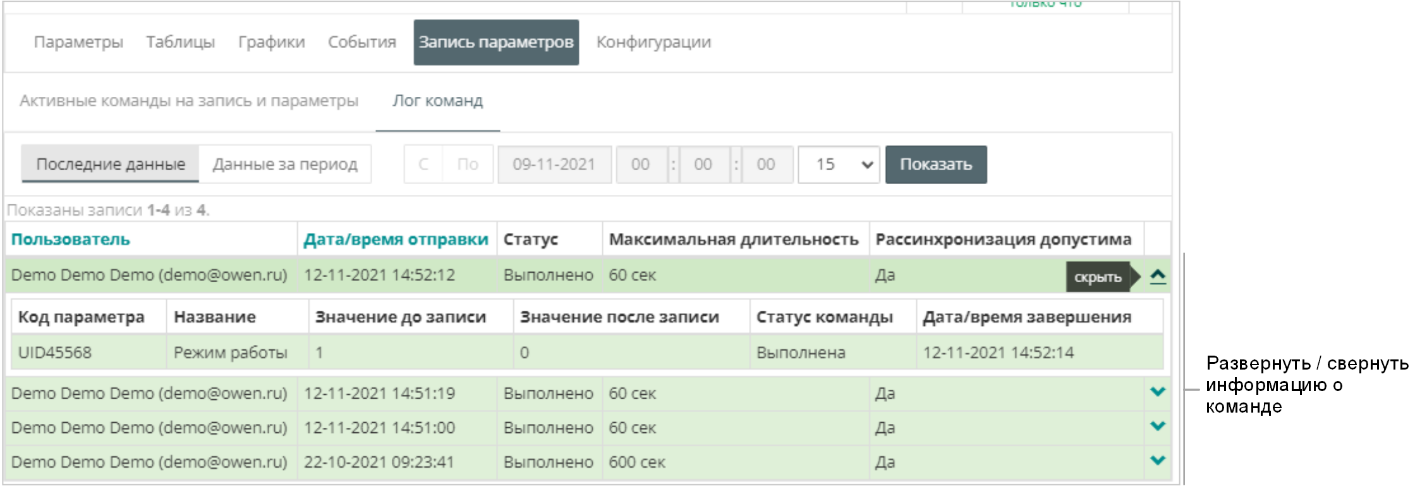Sort by Пользователь column header

(x=70, y=239)
